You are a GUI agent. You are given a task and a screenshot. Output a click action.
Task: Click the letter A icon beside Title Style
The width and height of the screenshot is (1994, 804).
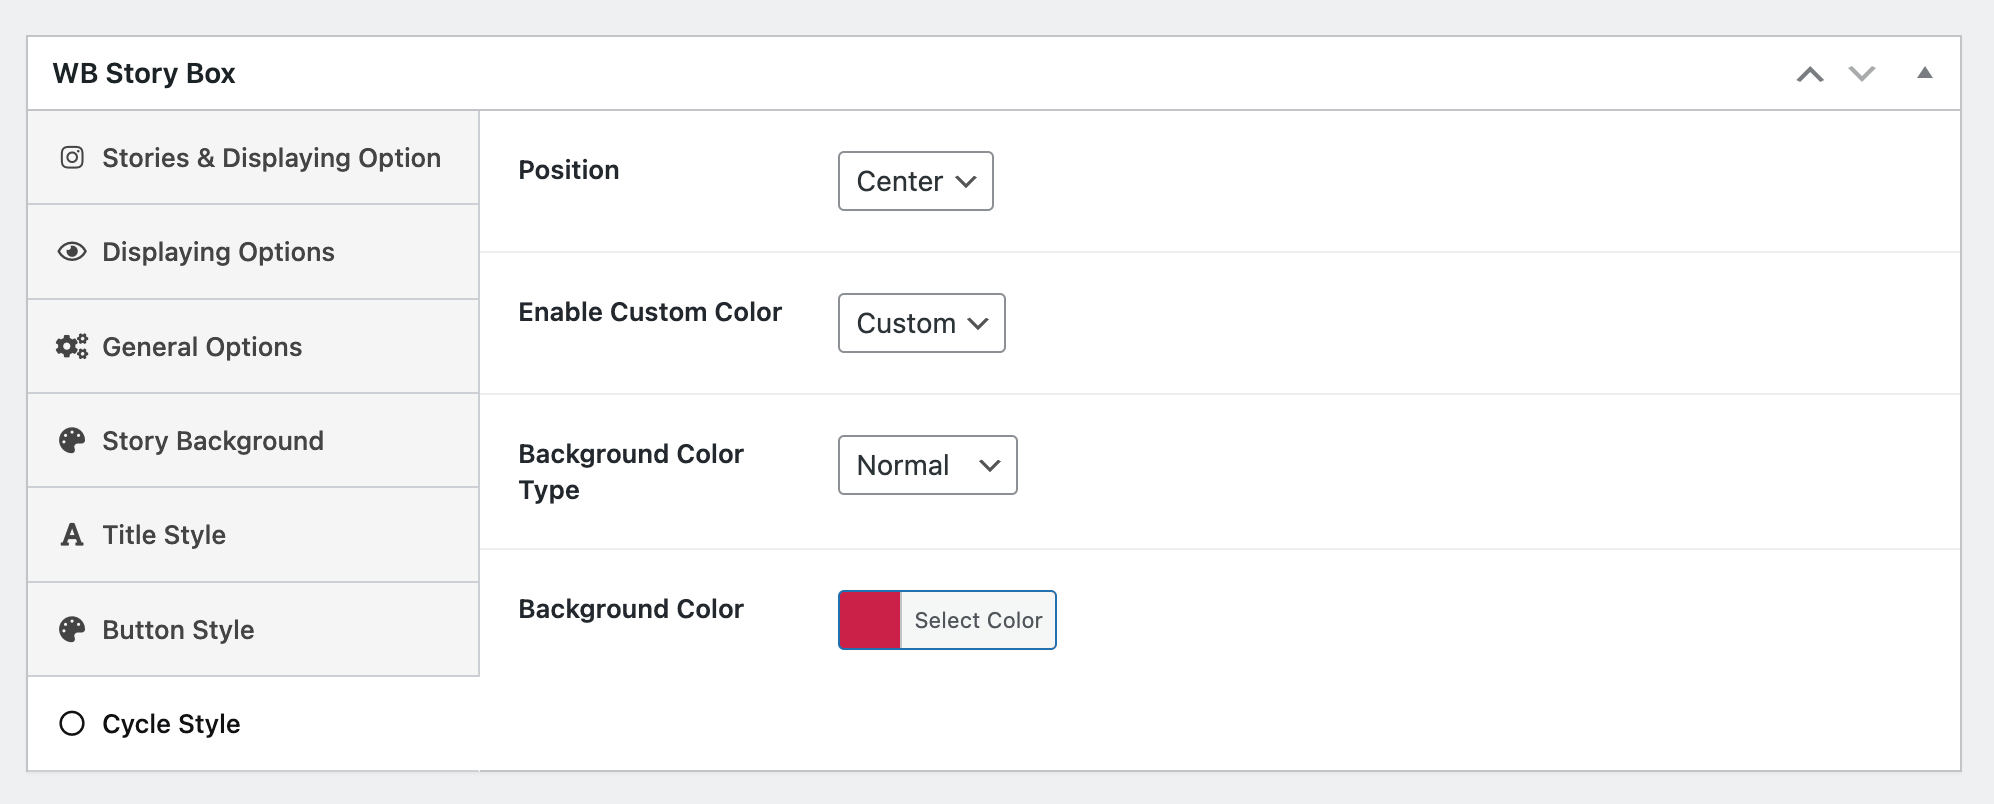[x=72, y=535]
